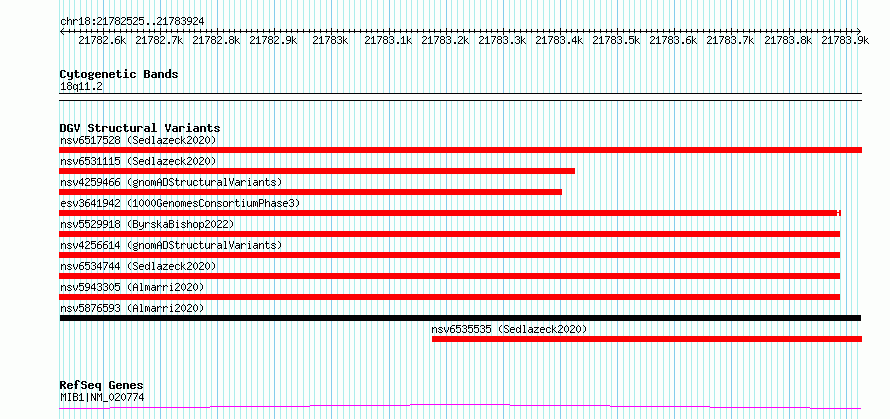Select the nsv4256614 red variant bar
Screen dimensions: 890x419
pos(450,255)
